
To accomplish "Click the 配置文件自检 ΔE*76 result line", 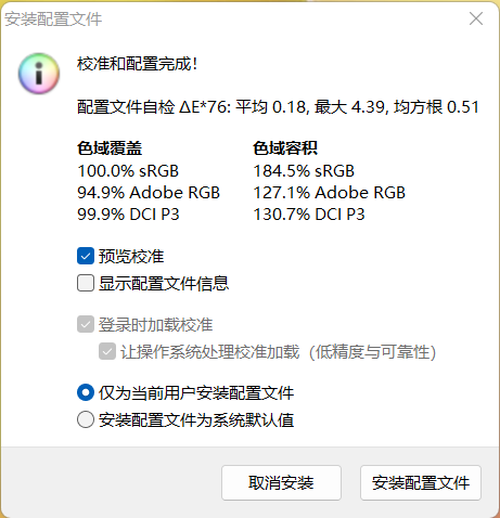I will click(278, 107).
